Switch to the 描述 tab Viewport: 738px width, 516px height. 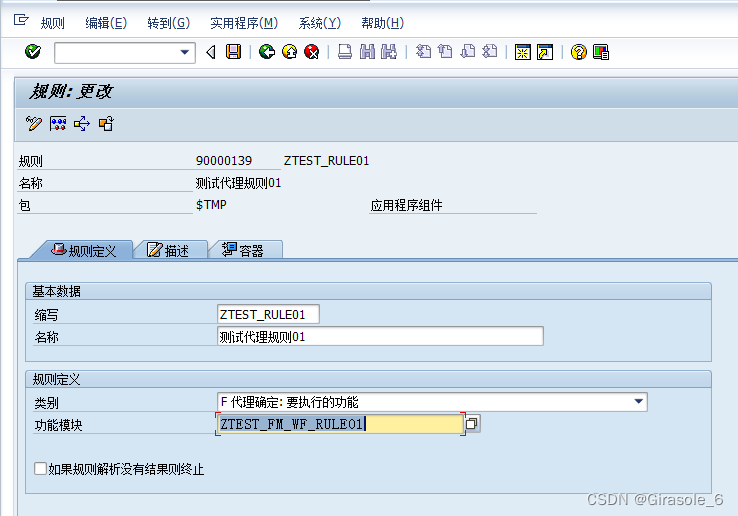(168, 250)
